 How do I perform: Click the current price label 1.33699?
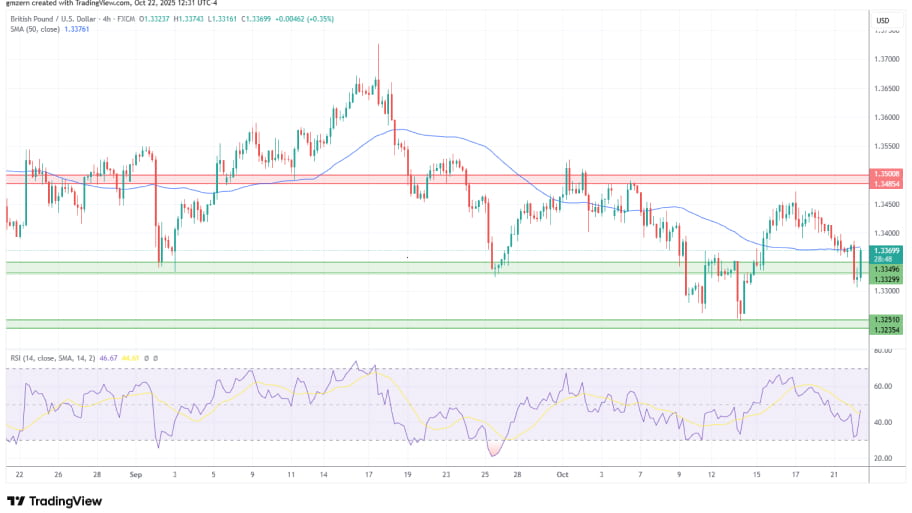tap(887, 250)
